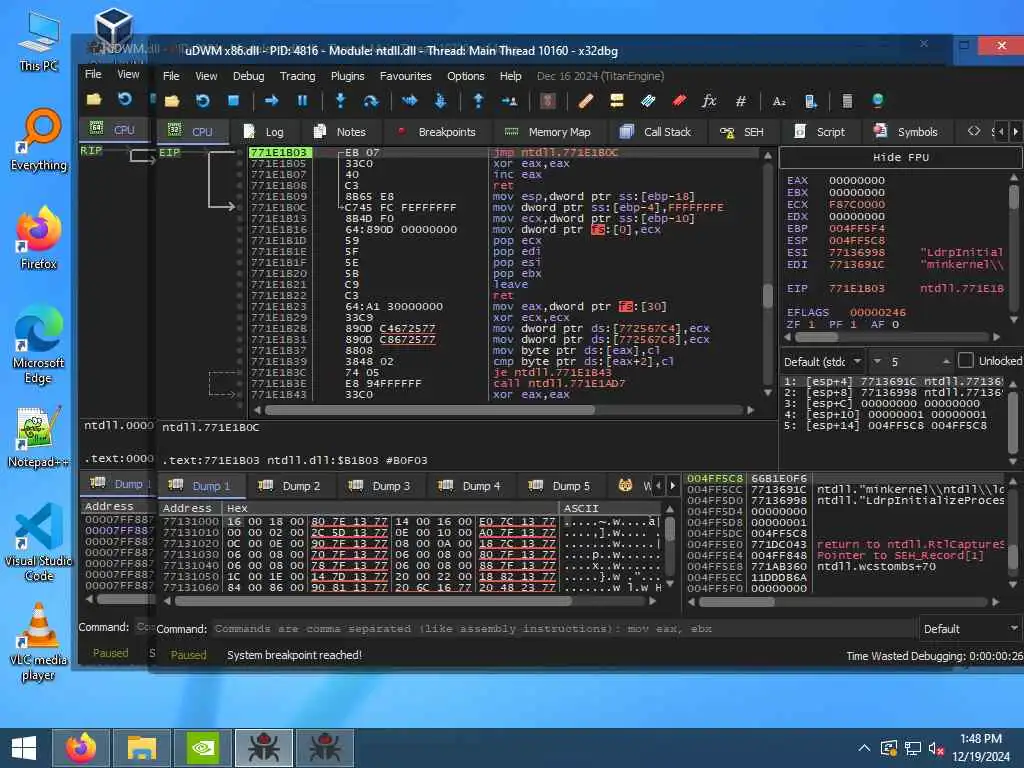This screenshot has height=768, width=1024.
Task: Click the Step over icon
Action: coord(371,101)
